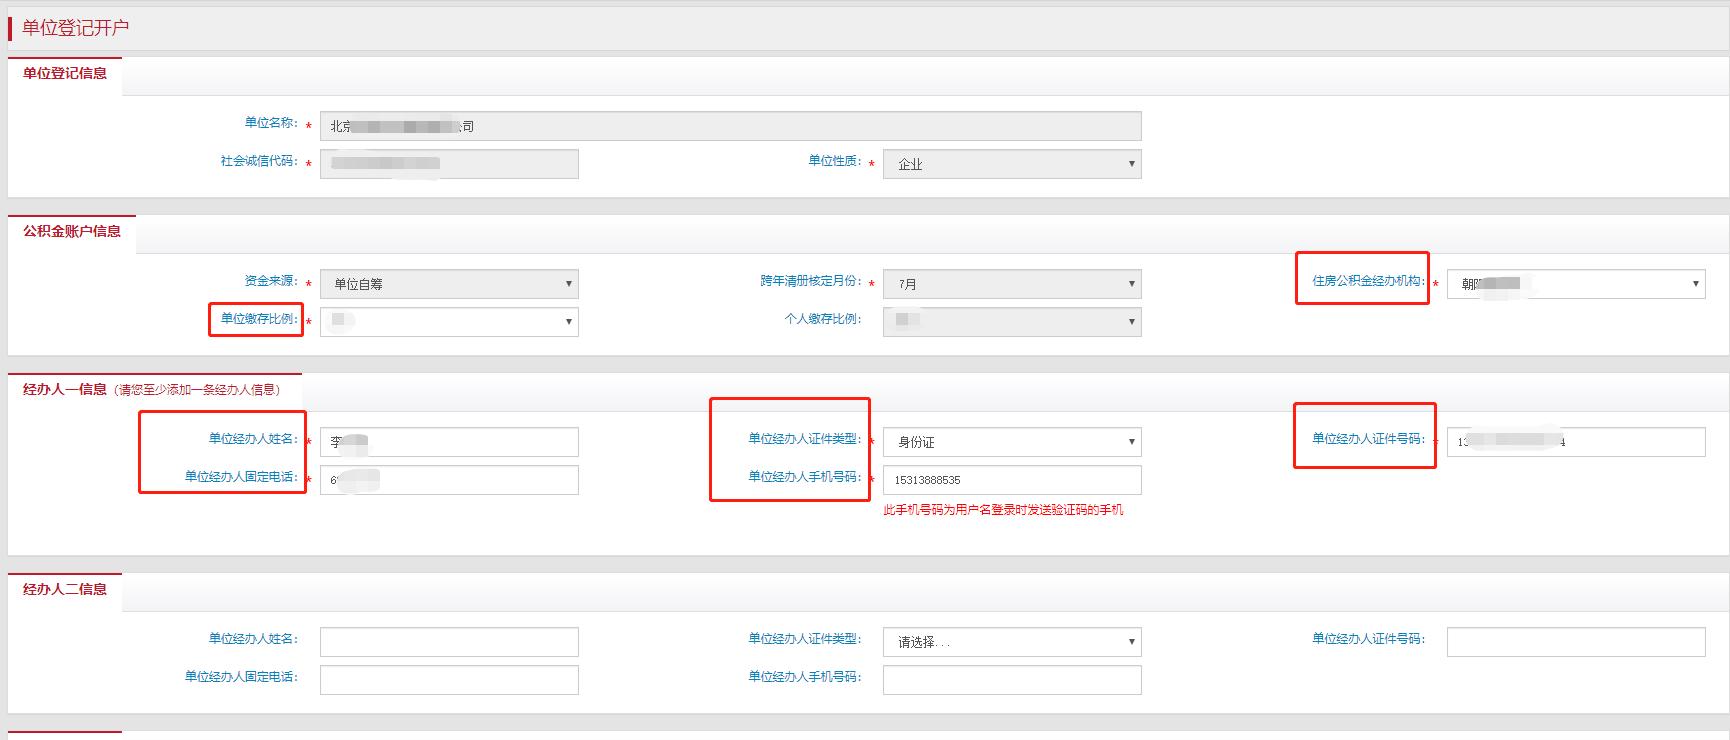Image resolution: width=1730 pixels, height=740 pixels.
Task: Select the 公积金账户信息 section tab
Action: (x=72, y=231)
